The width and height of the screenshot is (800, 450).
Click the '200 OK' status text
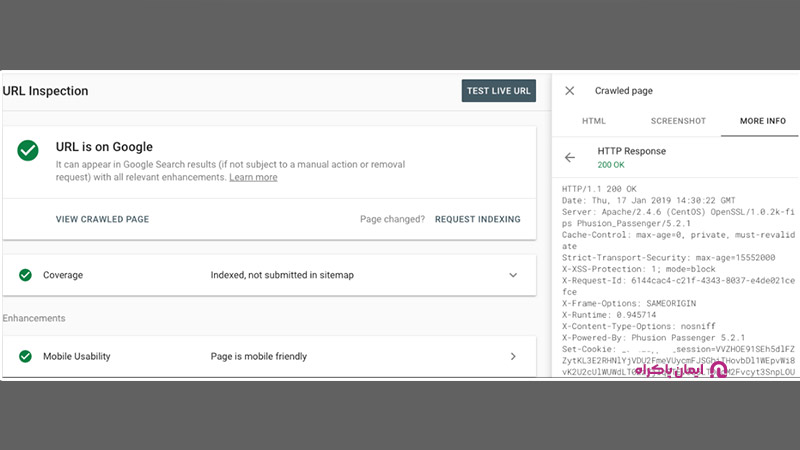tap(611, 165)
